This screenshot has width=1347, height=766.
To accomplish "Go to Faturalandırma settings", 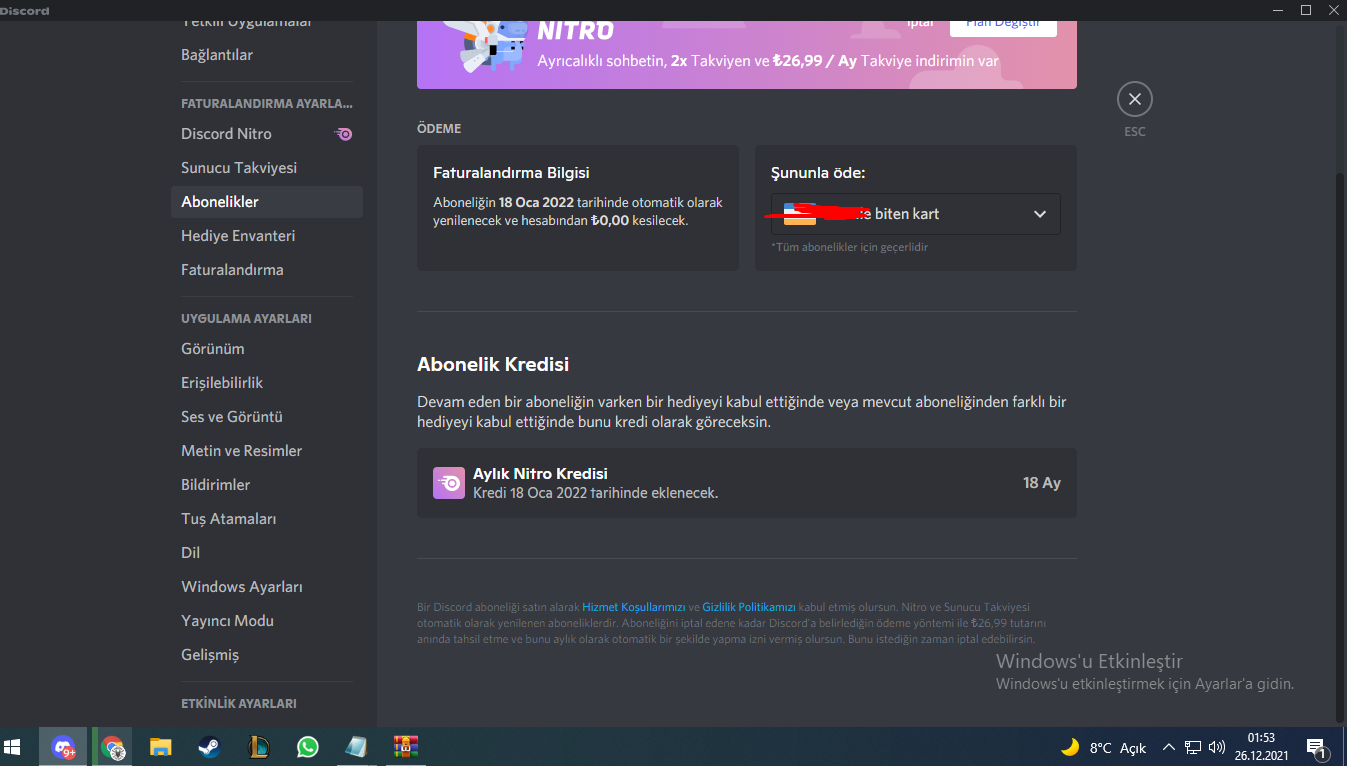I will tap(267, 270).
